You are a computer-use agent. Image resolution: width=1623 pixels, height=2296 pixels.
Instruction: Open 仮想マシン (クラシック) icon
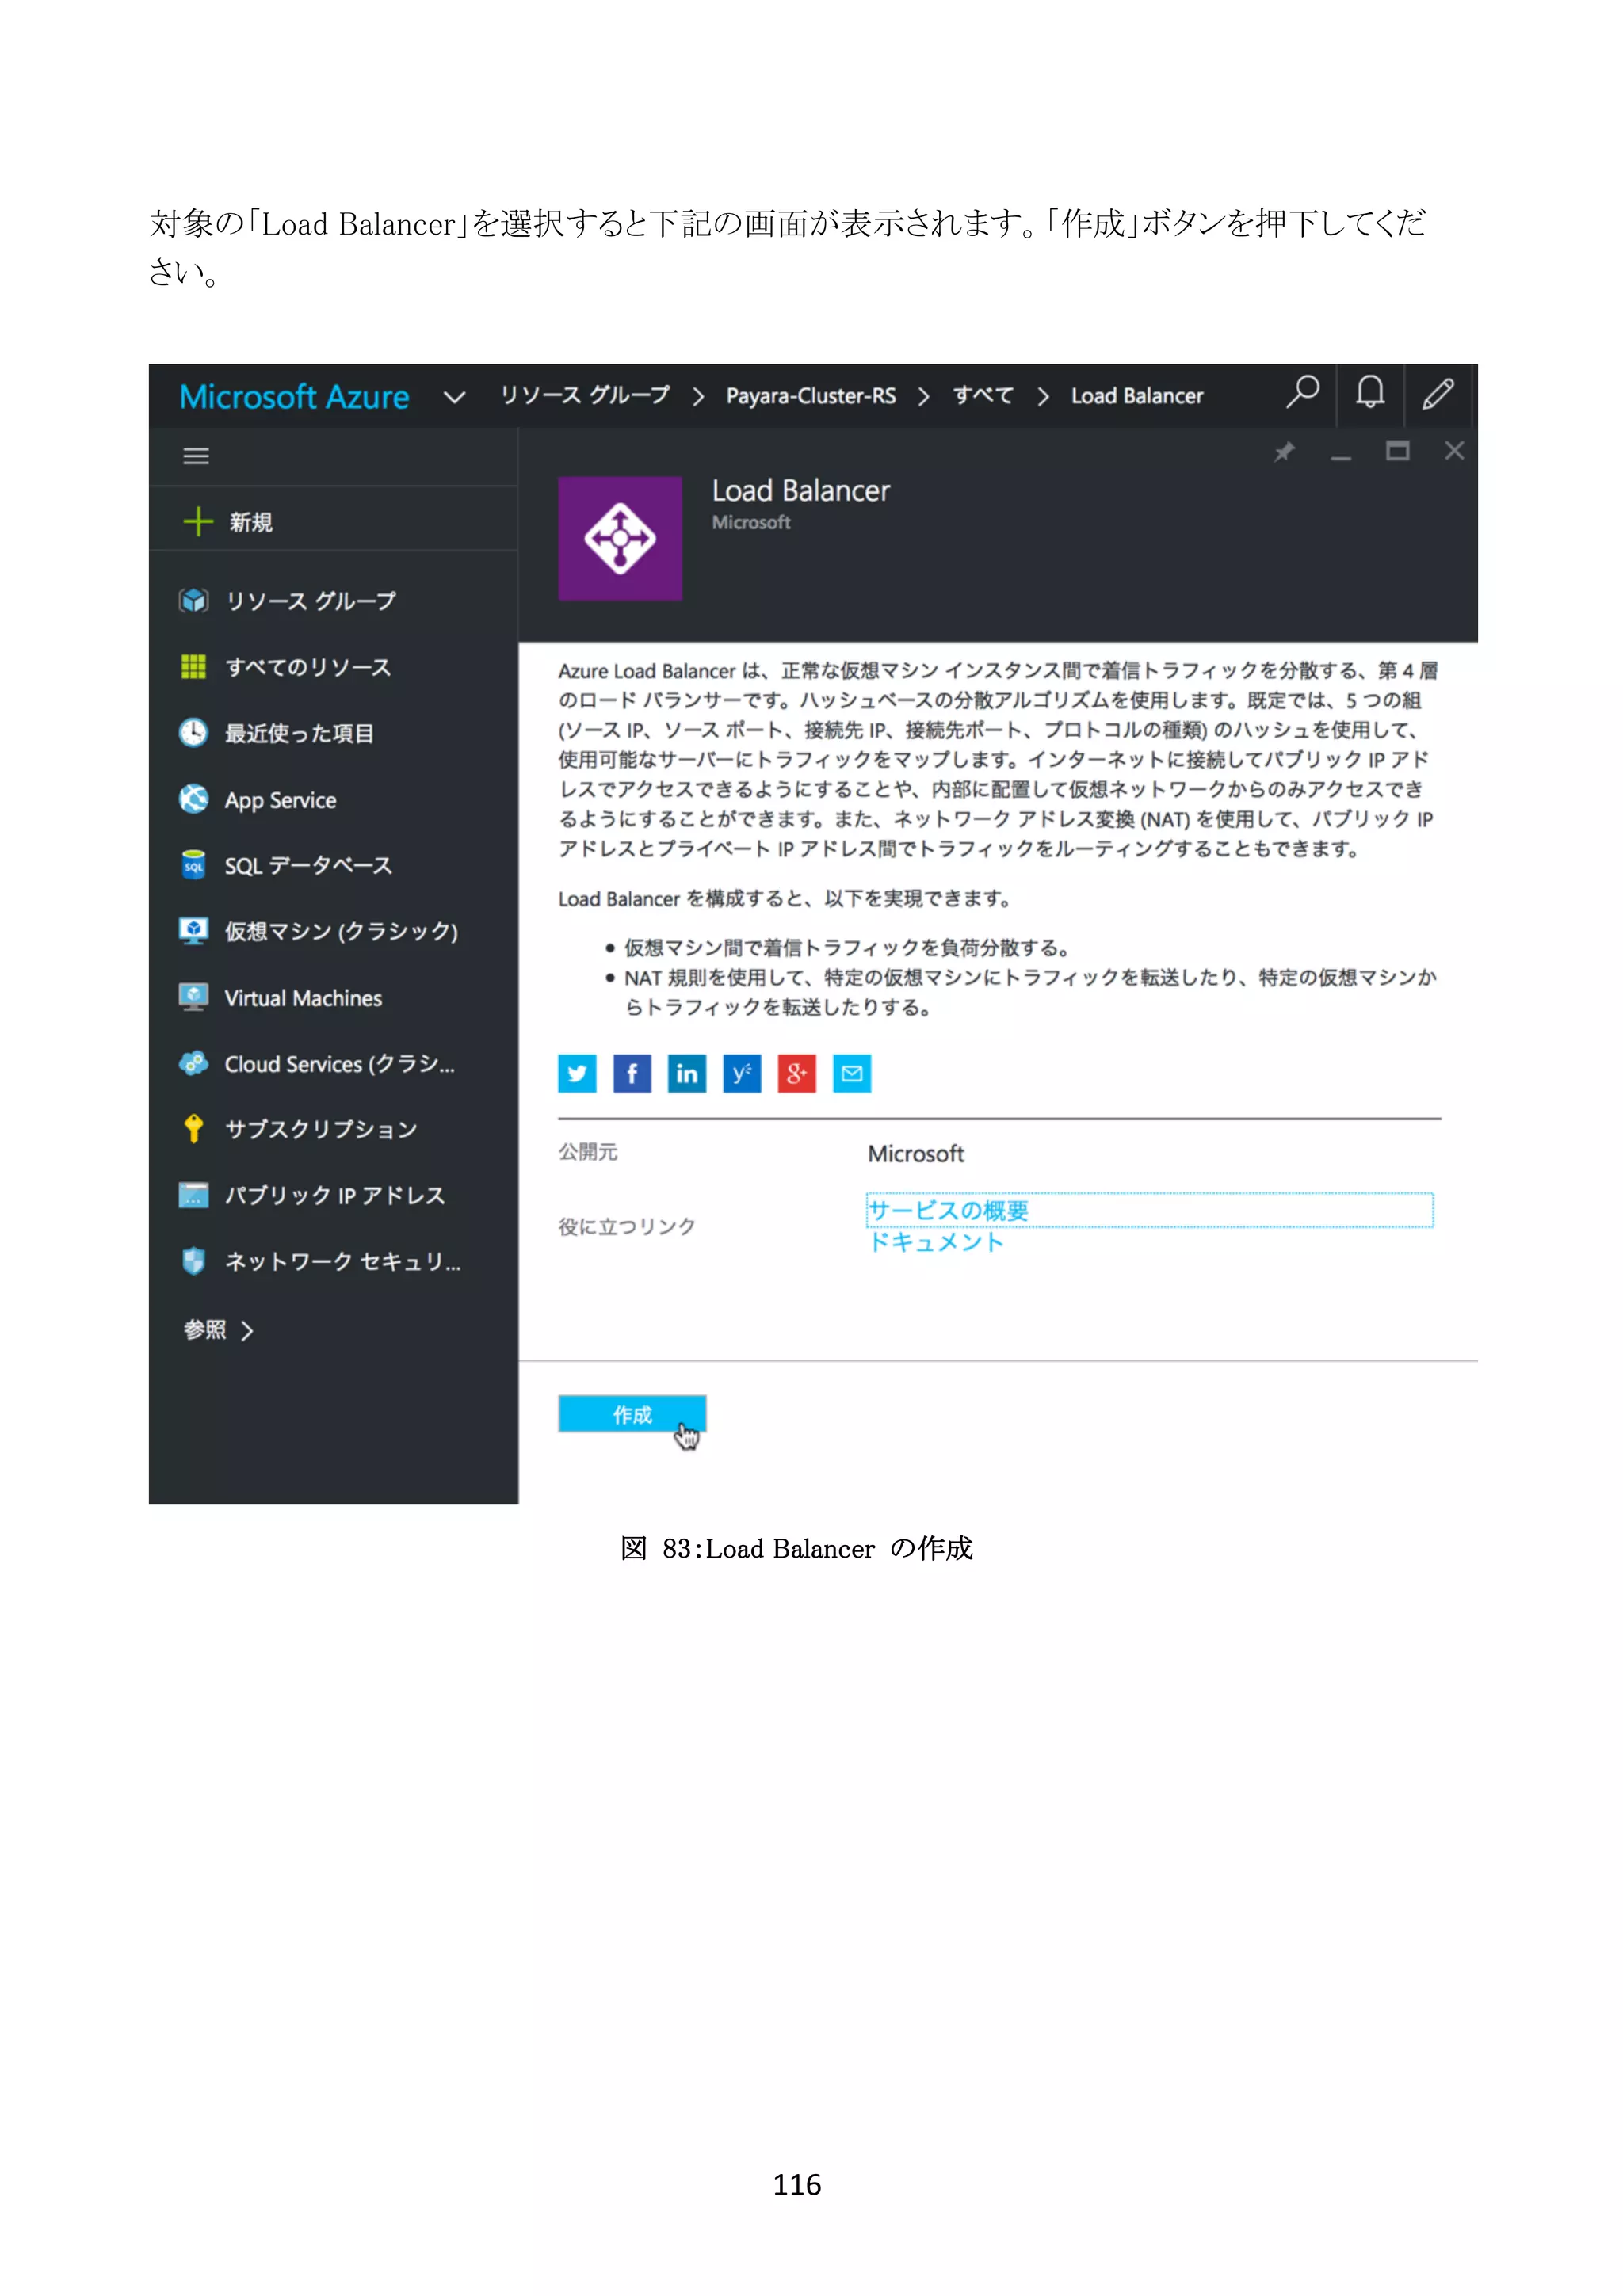[193, 931]
